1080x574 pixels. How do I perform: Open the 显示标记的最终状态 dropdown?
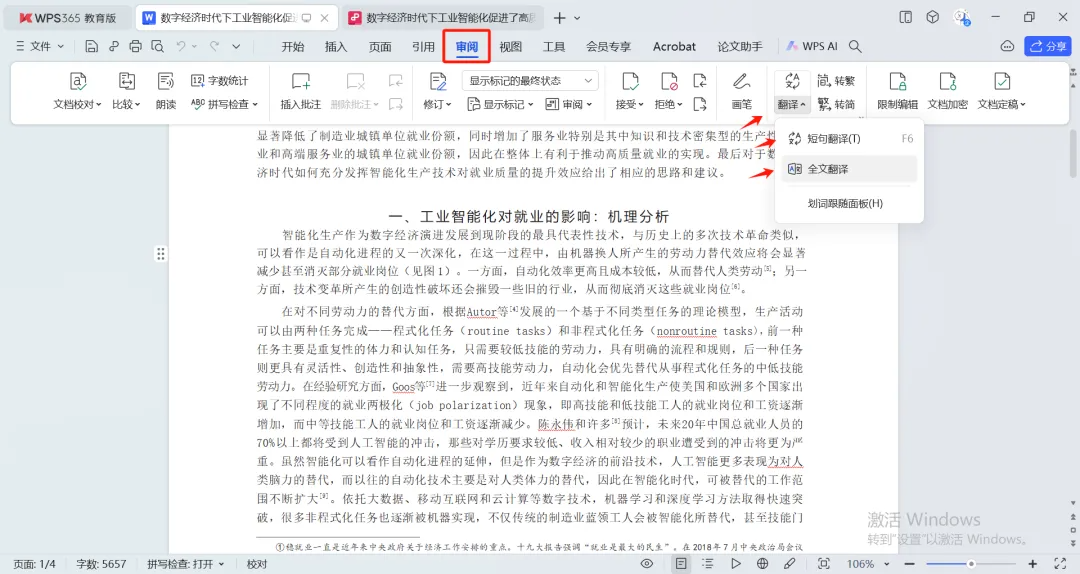pyautogui.click(x=529, y=81)
